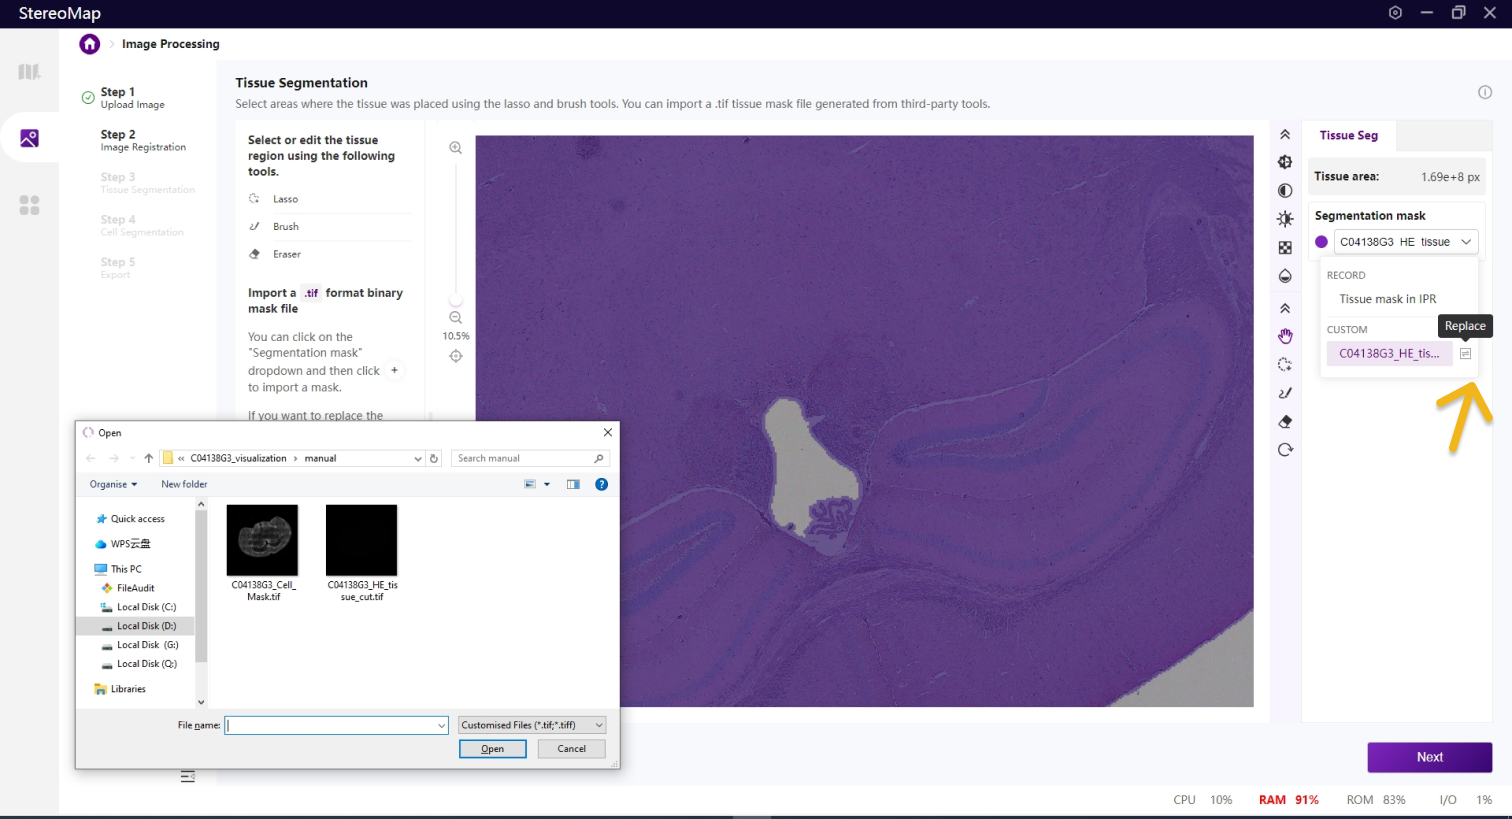Select the Eraser tool in right toolbar
Viewport: 1512px width, 819px height.
click(x=1285, y=422)
